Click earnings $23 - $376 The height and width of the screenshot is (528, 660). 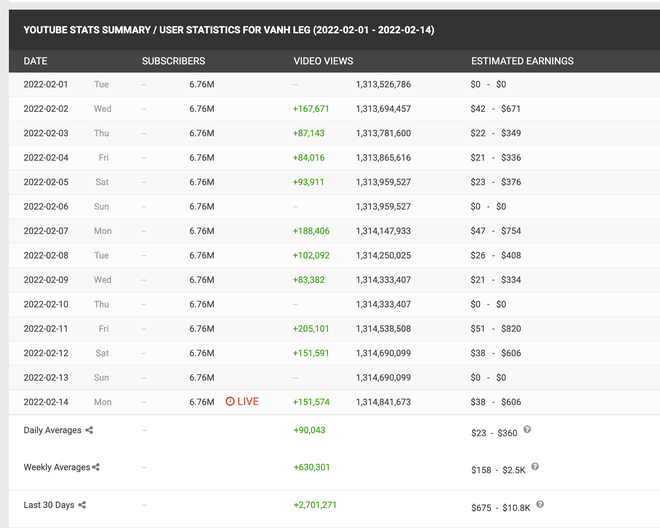(495, 182)
